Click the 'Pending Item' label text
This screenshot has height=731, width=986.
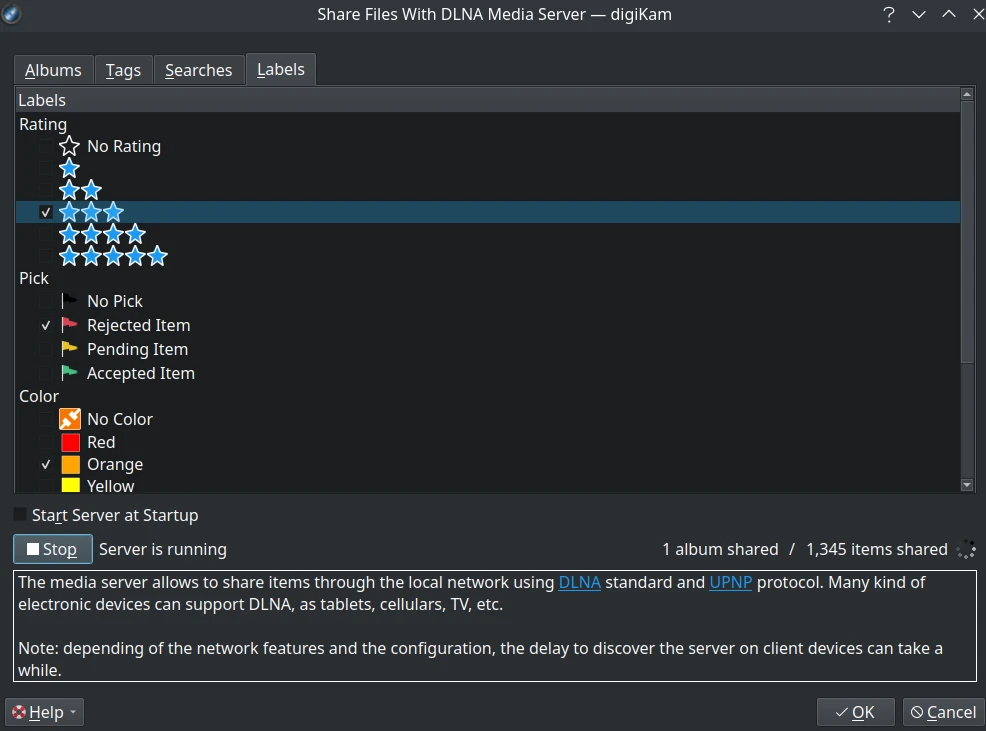[137, 349]
